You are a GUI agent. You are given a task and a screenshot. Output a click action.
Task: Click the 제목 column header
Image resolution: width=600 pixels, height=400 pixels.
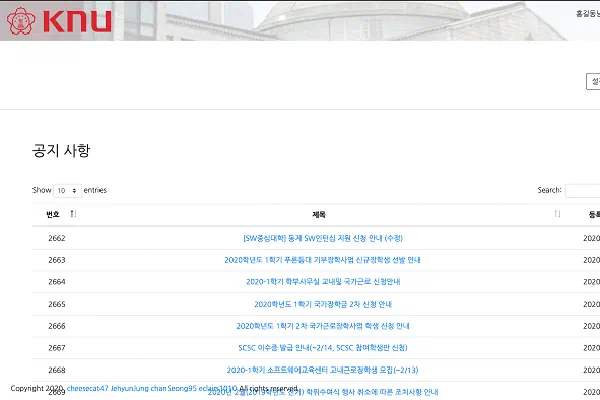(x=319, y=214)
